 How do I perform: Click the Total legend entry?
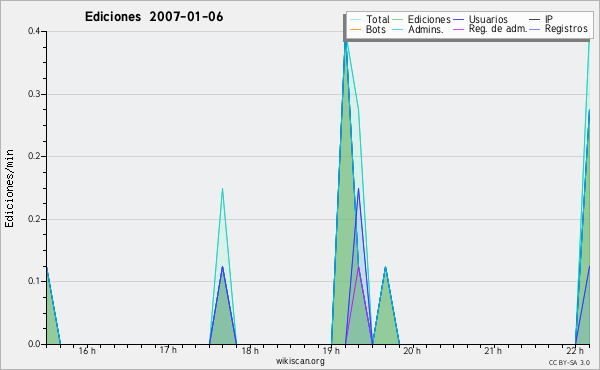point(370,19)
